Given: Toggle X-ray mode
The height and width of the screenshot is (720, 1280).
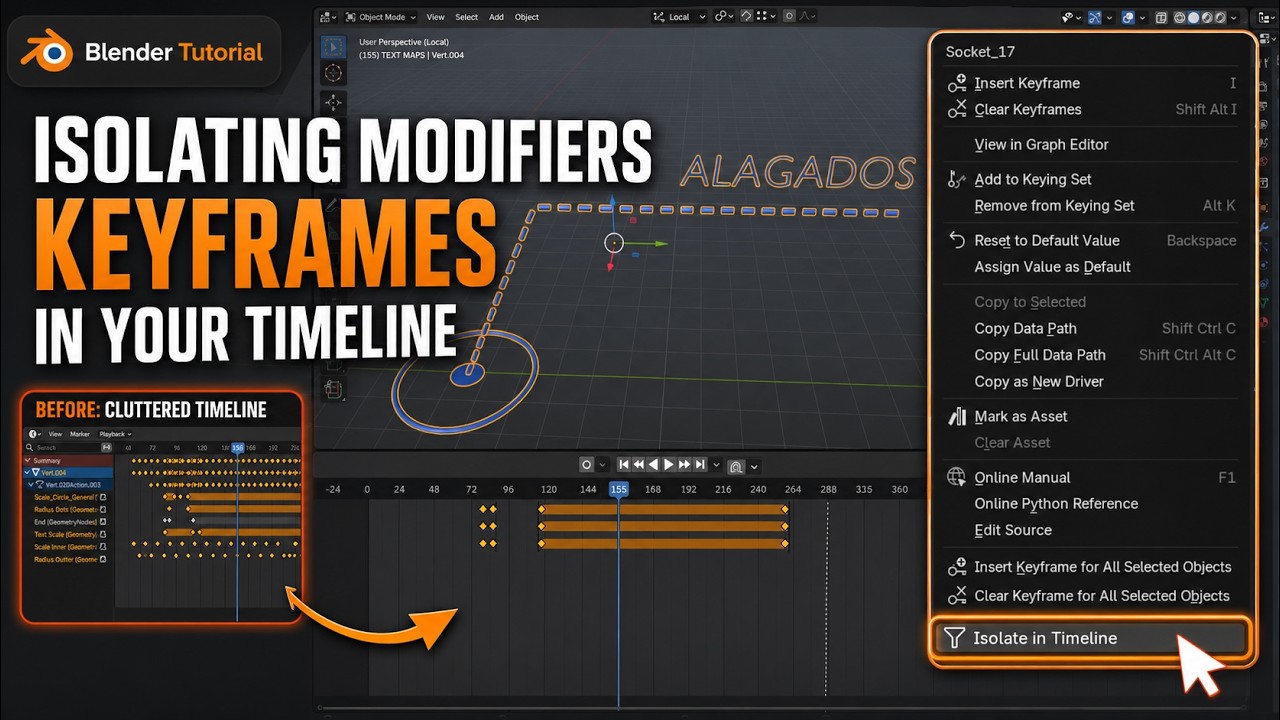Looking at the screenshot, I should (1160, 17).
